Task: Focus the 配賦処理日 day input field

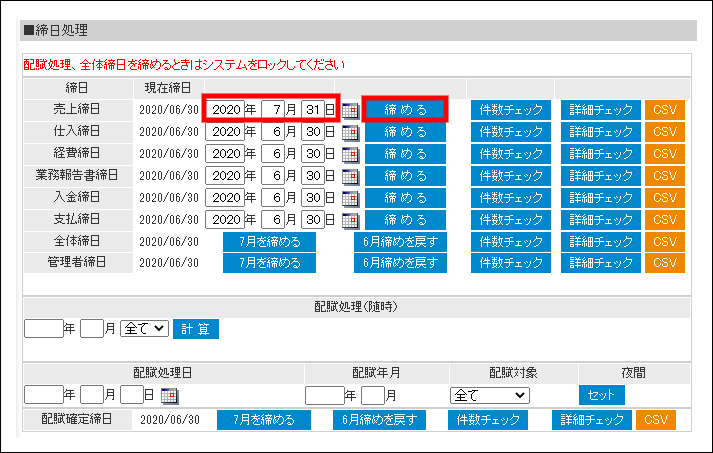Action: pyautogui.click(x=132, y=394)
